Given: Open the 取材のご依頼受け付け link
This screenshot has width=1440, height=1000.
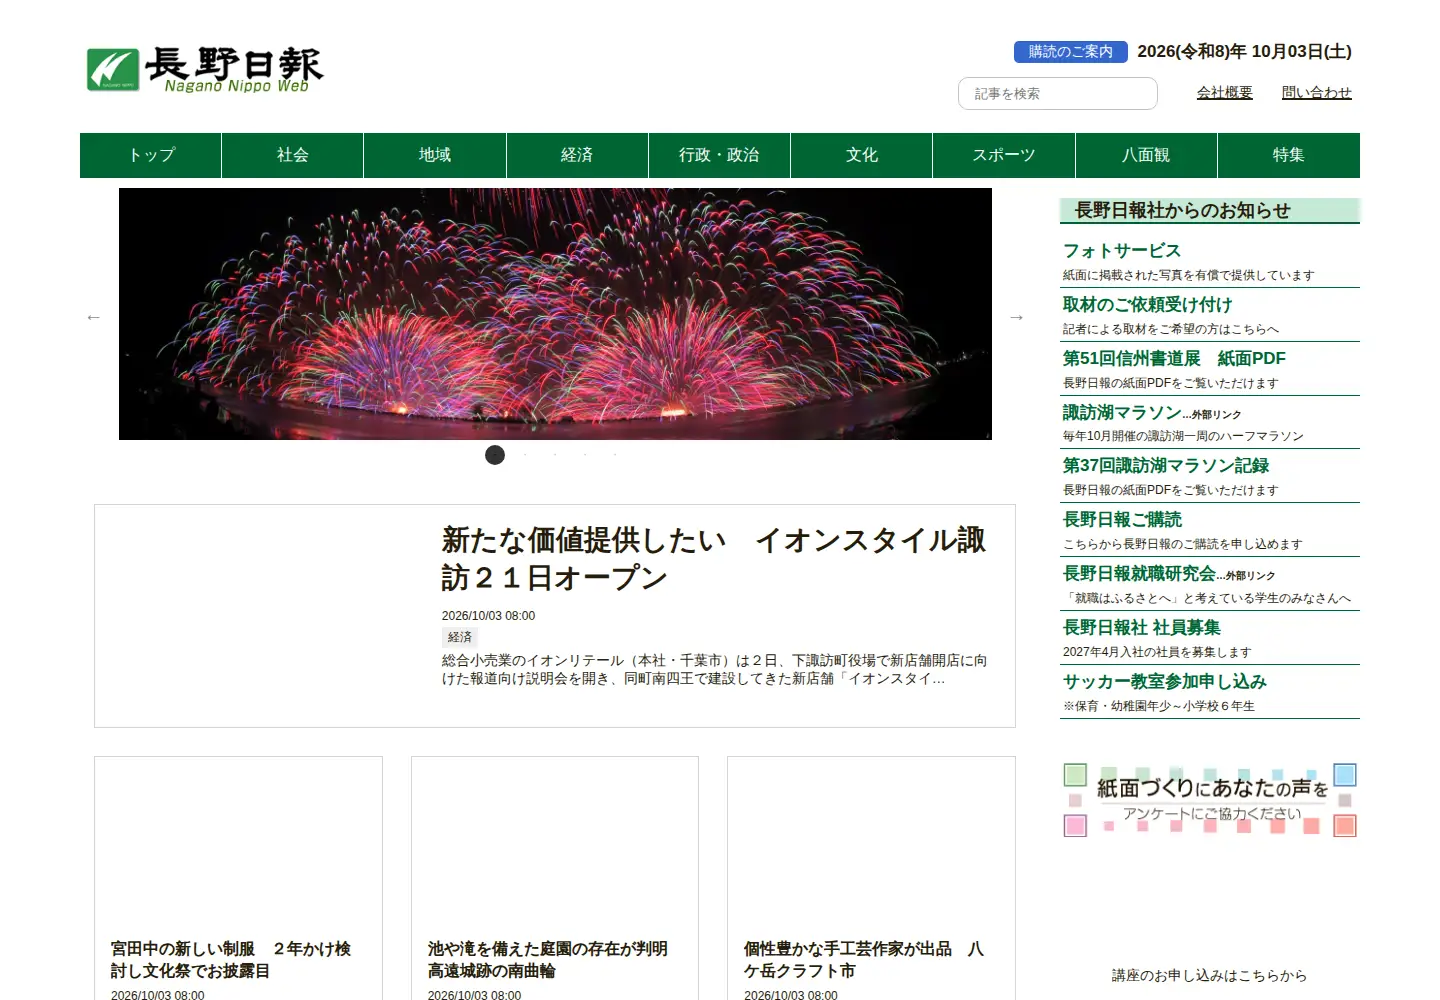Looking at the screenshot, I should point(1147,304).
